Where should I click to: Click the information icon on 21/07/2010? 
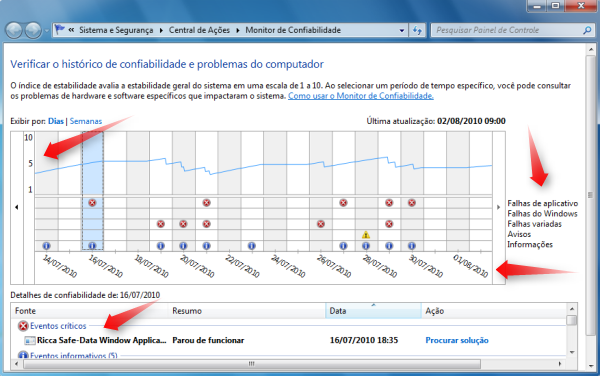point(207,246)
